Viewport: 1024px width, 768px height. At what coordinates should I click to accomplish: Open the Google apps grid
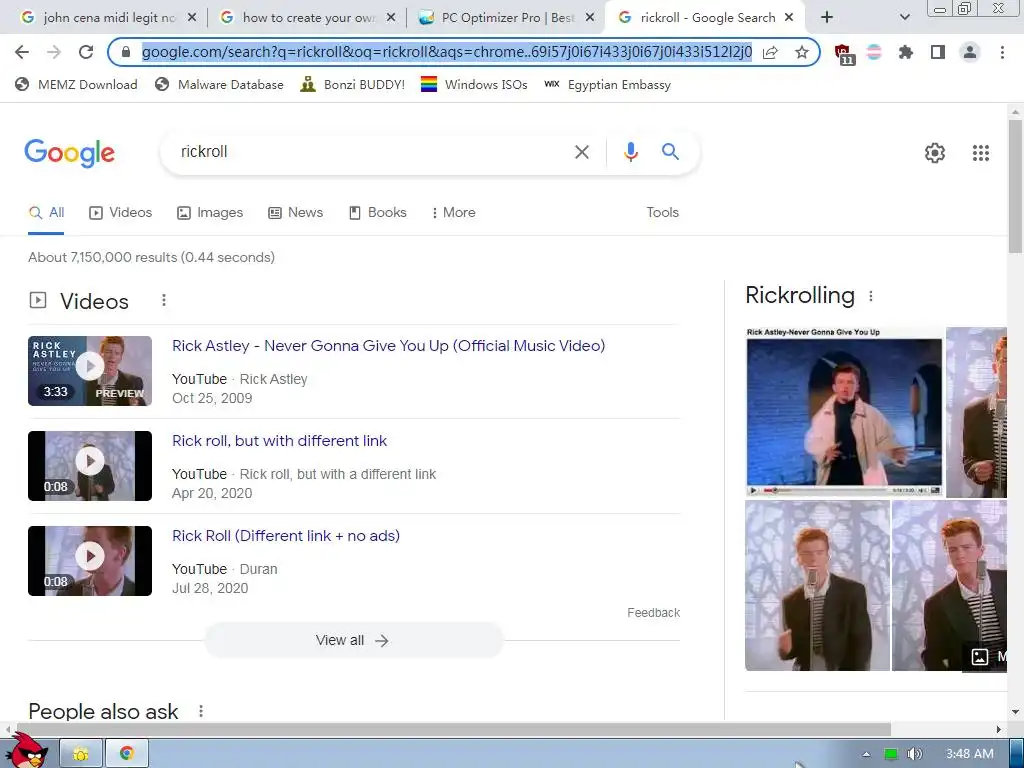980,153
